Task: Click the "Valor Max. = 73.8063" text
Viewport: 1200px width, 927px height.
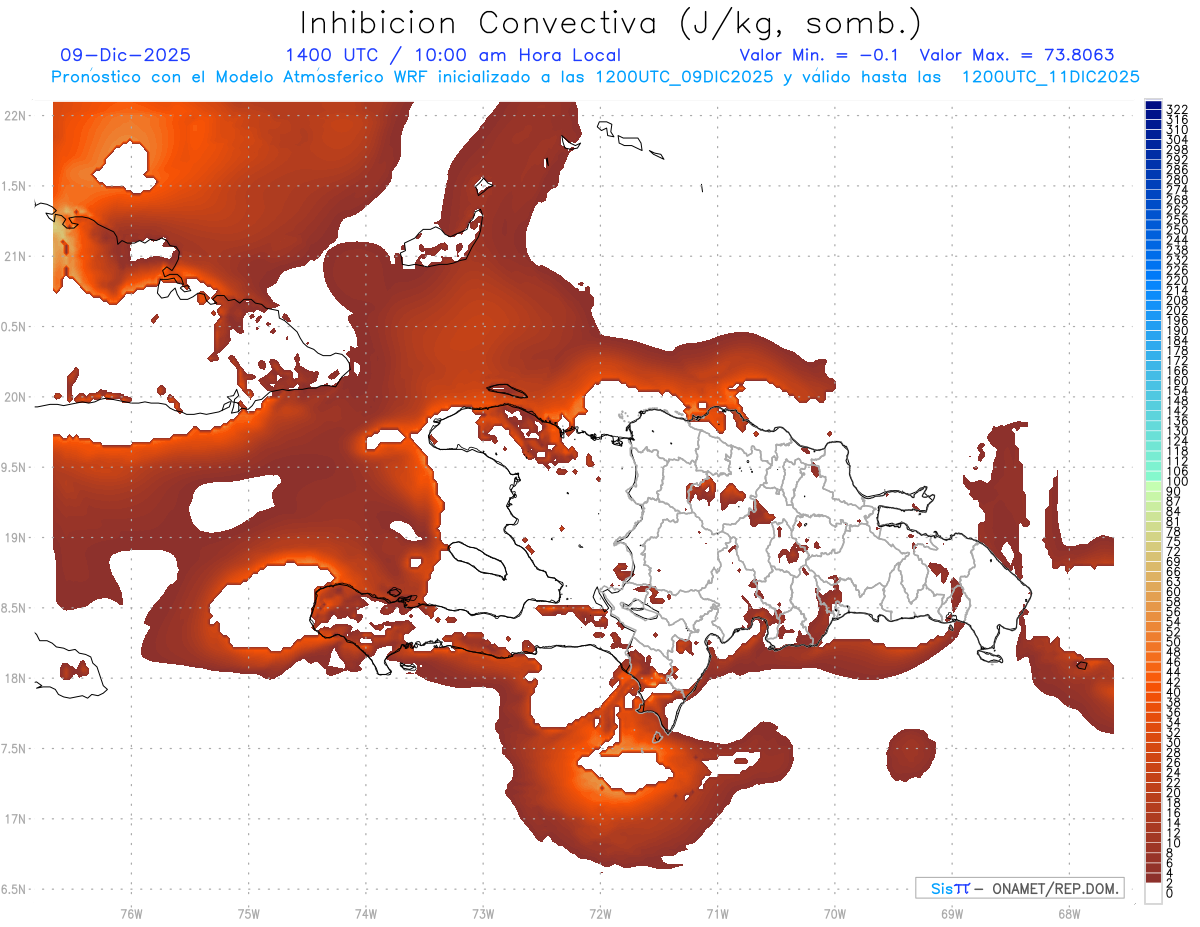Action: point(1017,56)
